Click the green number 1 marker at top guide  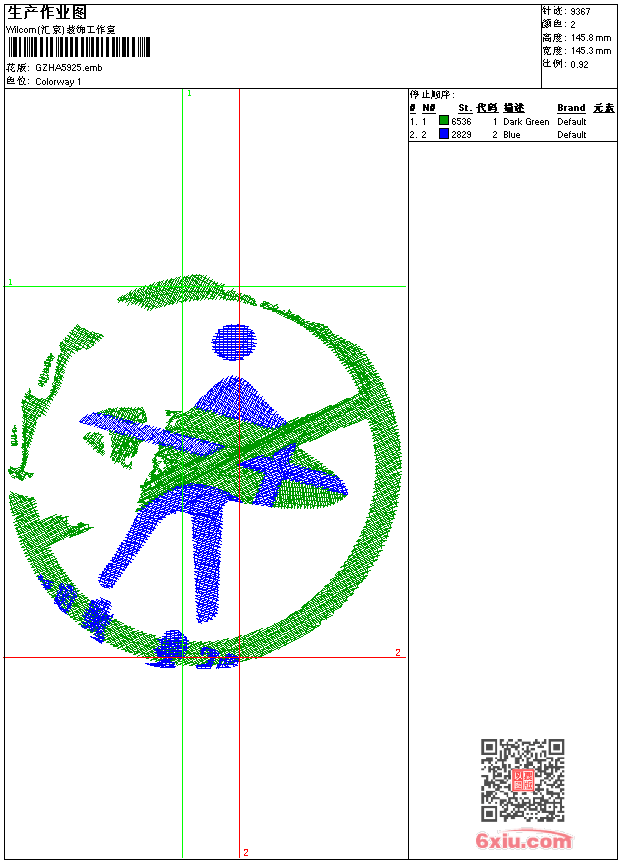(x=189, y=93)
